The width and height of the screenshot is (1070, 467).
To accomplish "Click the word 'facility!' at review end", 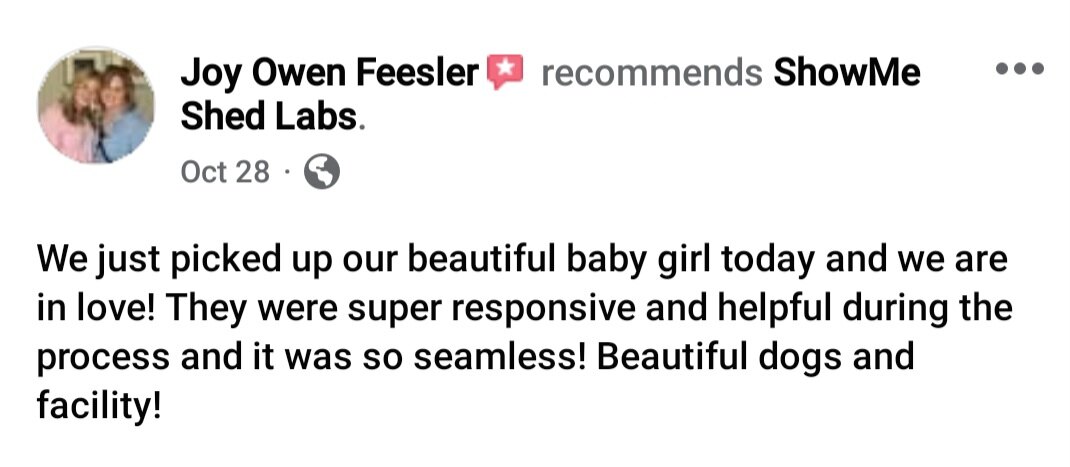I will pos(100,406).
